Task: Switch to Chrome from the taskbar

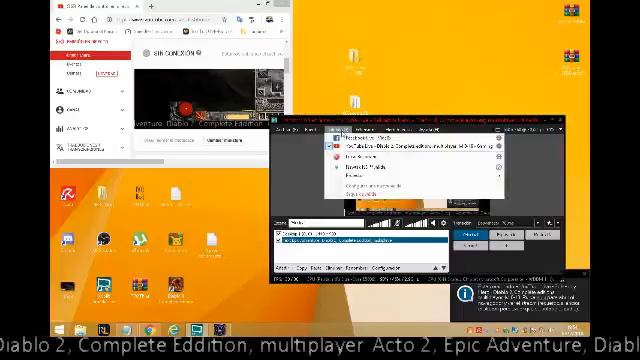Action: point(149,329)
